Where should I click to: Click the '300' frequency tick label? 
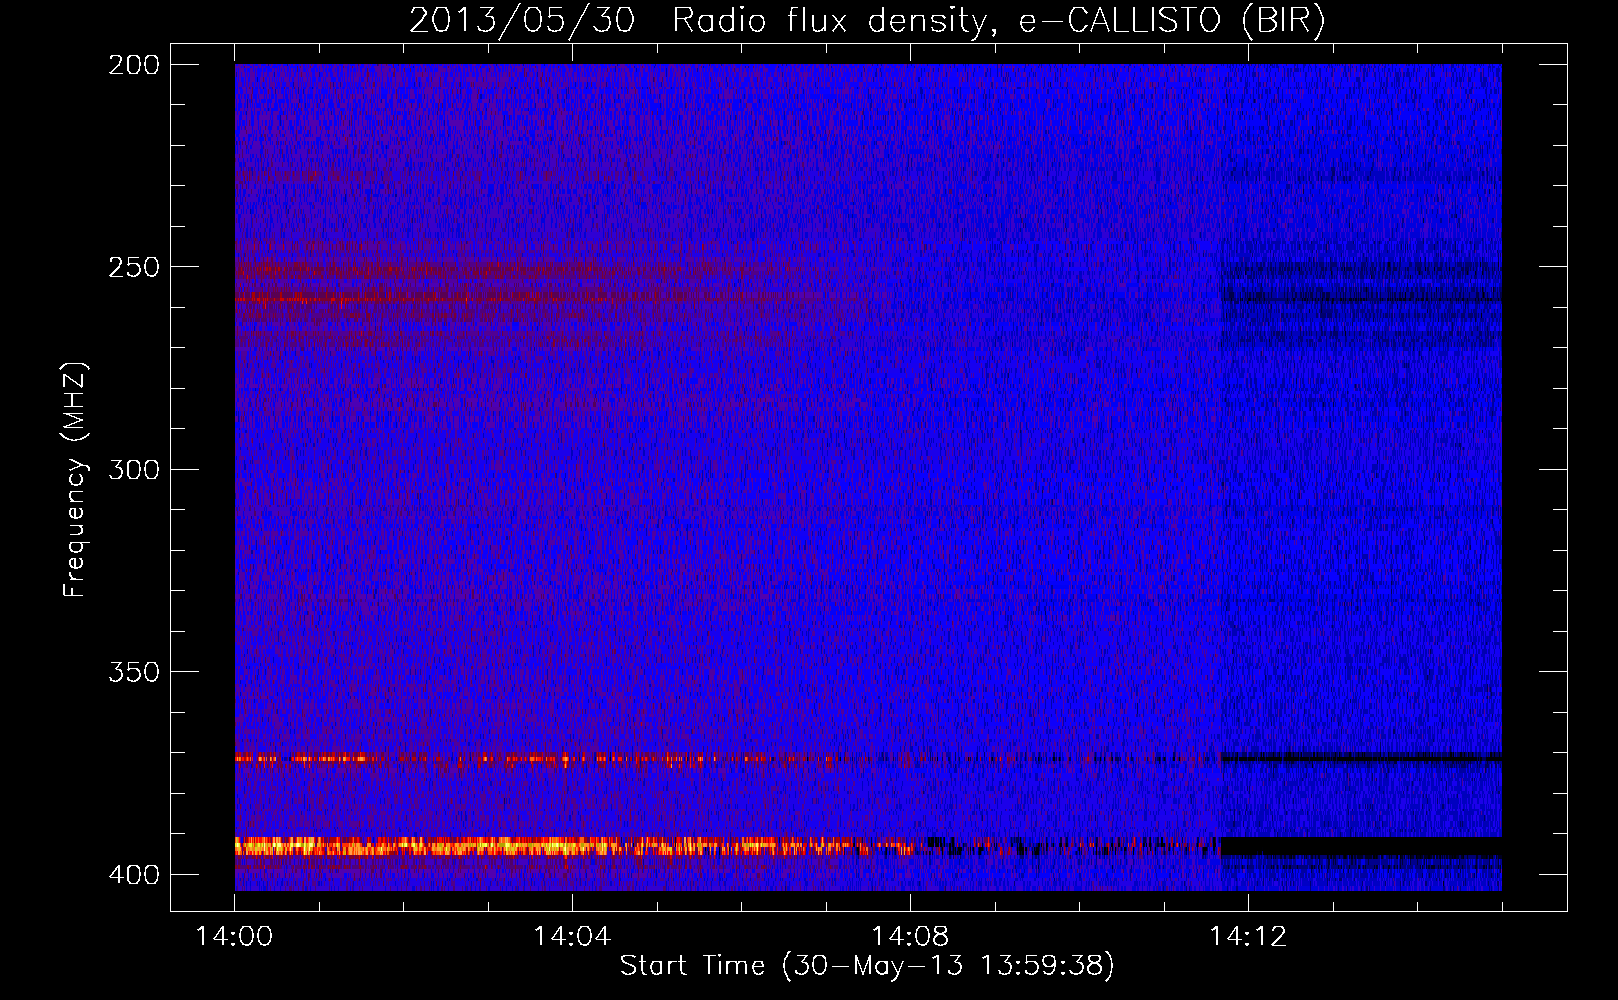(134, 469)
